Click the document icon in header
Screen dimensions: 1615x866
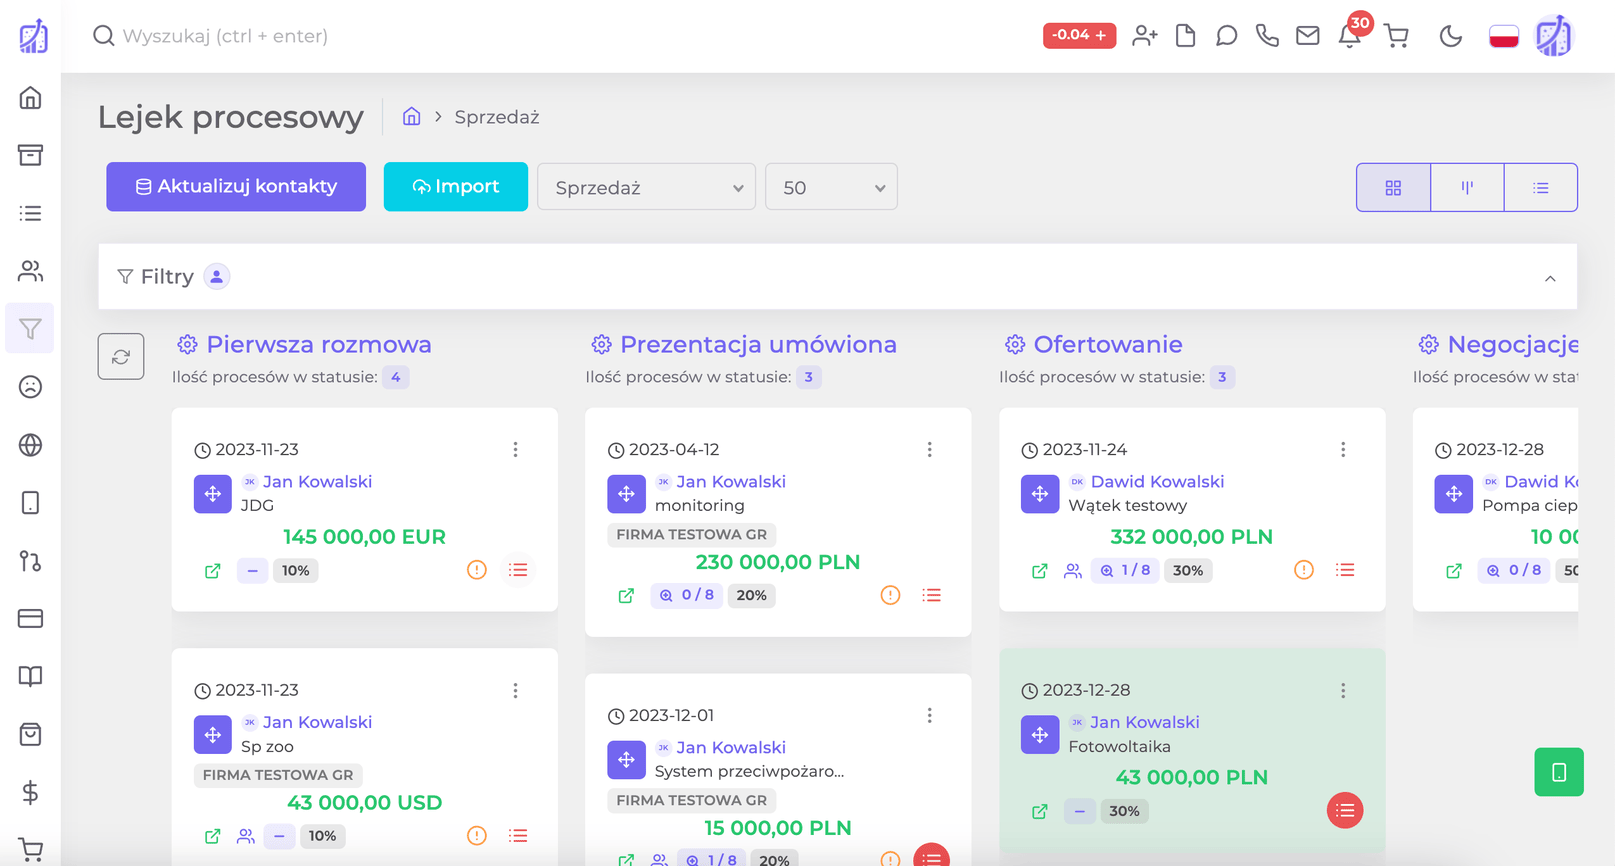(x=1185, y=36)
